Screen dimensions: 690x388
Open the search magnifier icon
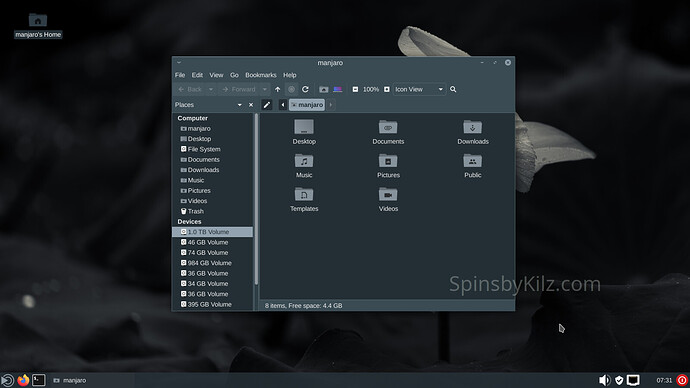click(x=453, y=89)
